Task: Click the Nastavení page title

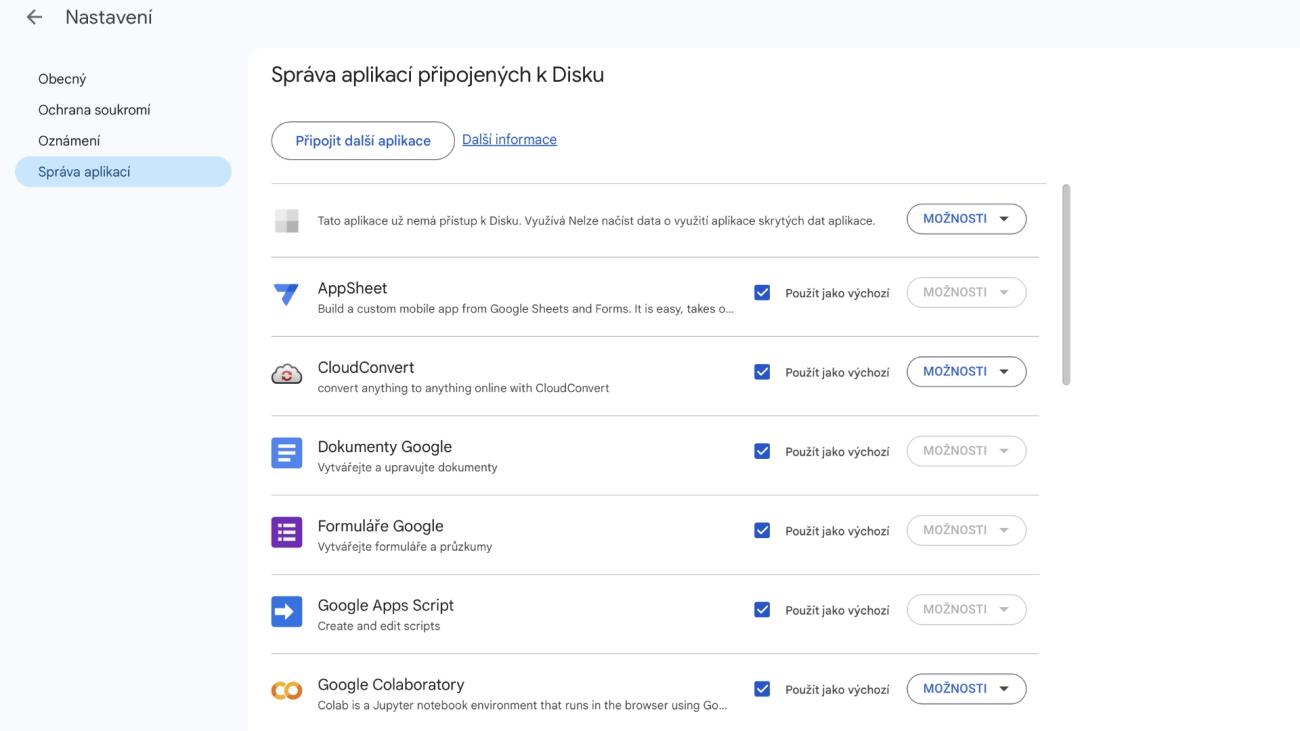Action: click(109, 17)
